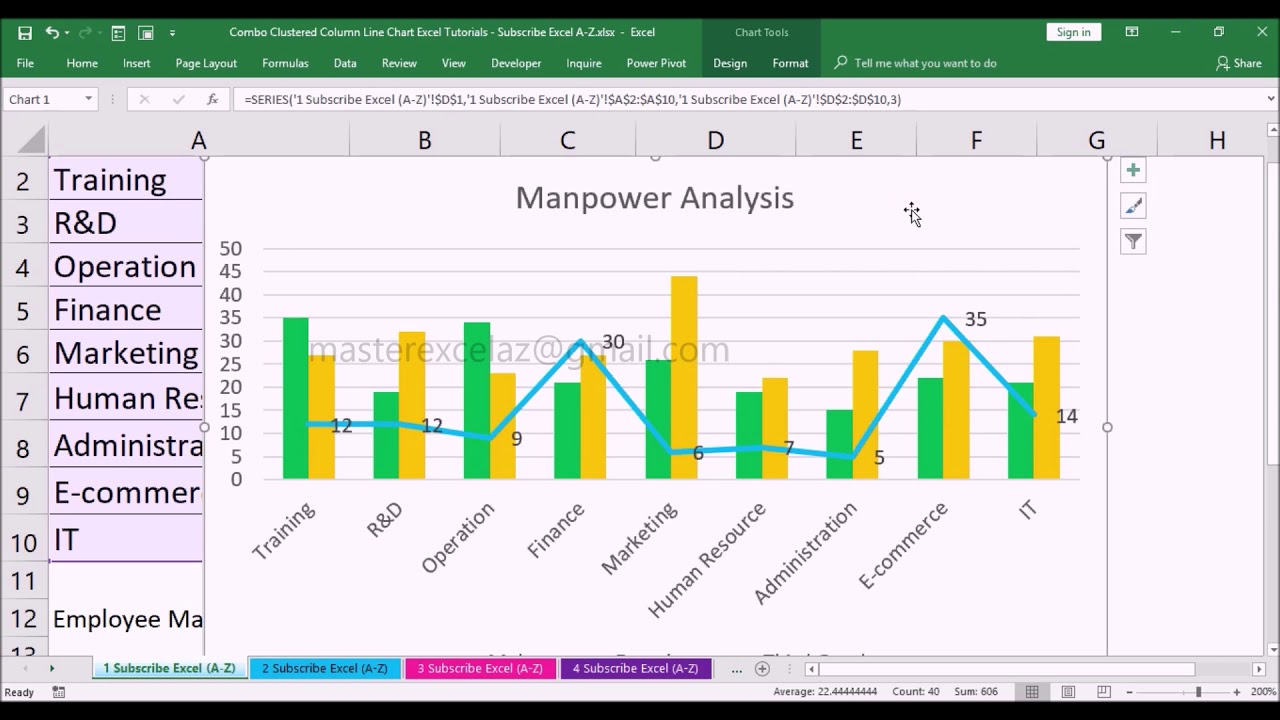Screen dimensions: 1280x720
Task: Expand the formula bar with the chevron
Action: 1271,99
